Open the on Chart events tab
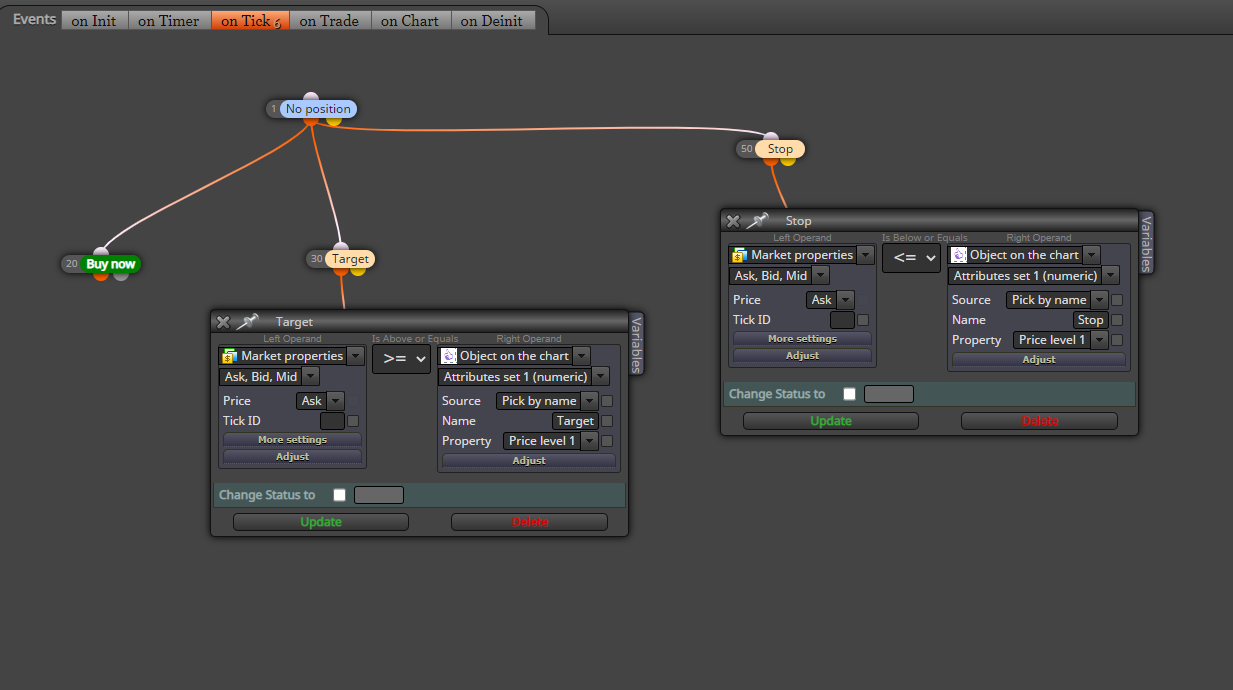 click(x=410, y=20)
